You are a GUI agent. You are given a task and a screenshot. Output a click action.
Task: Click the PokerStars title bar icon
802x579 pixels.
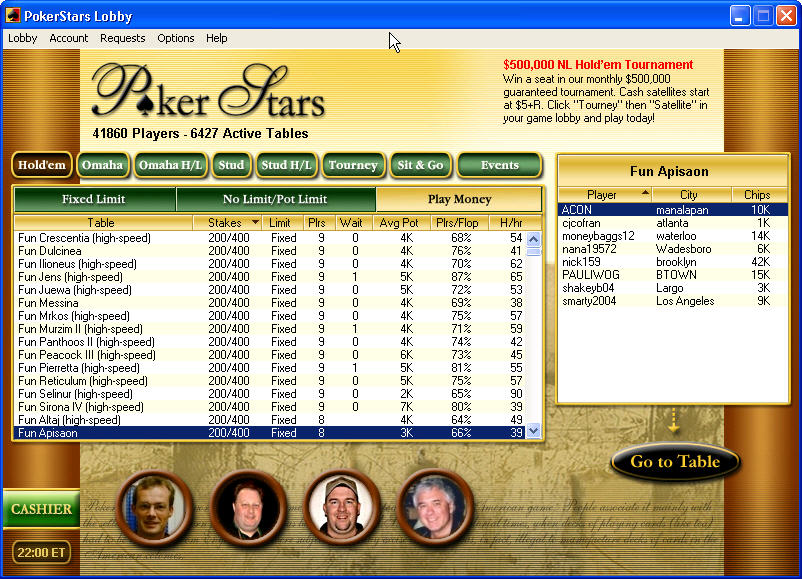click(x=13, y=16)
